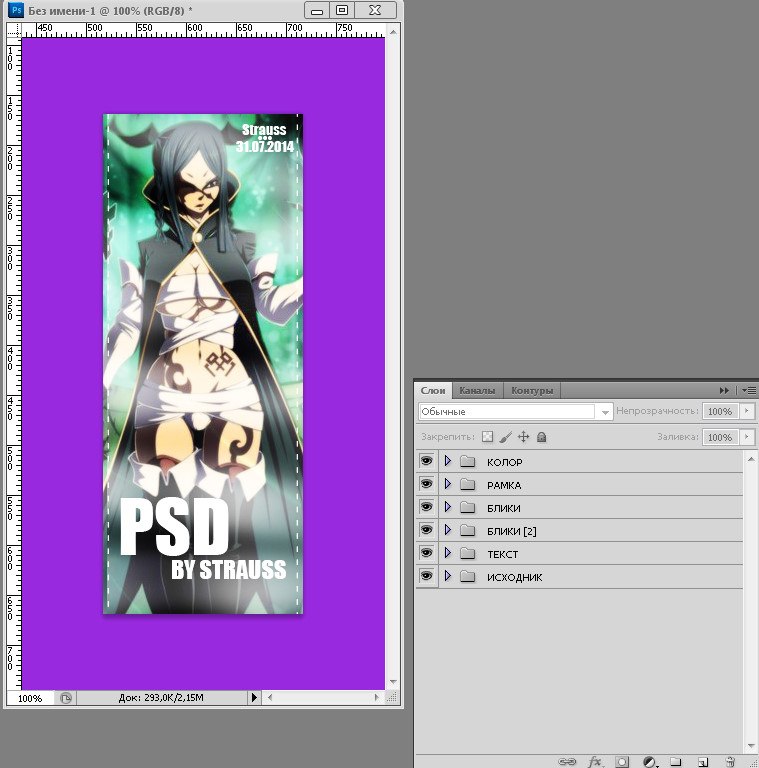759x768 pixels.
Task: Lock position move icon
Action: [x=523, y=436]
